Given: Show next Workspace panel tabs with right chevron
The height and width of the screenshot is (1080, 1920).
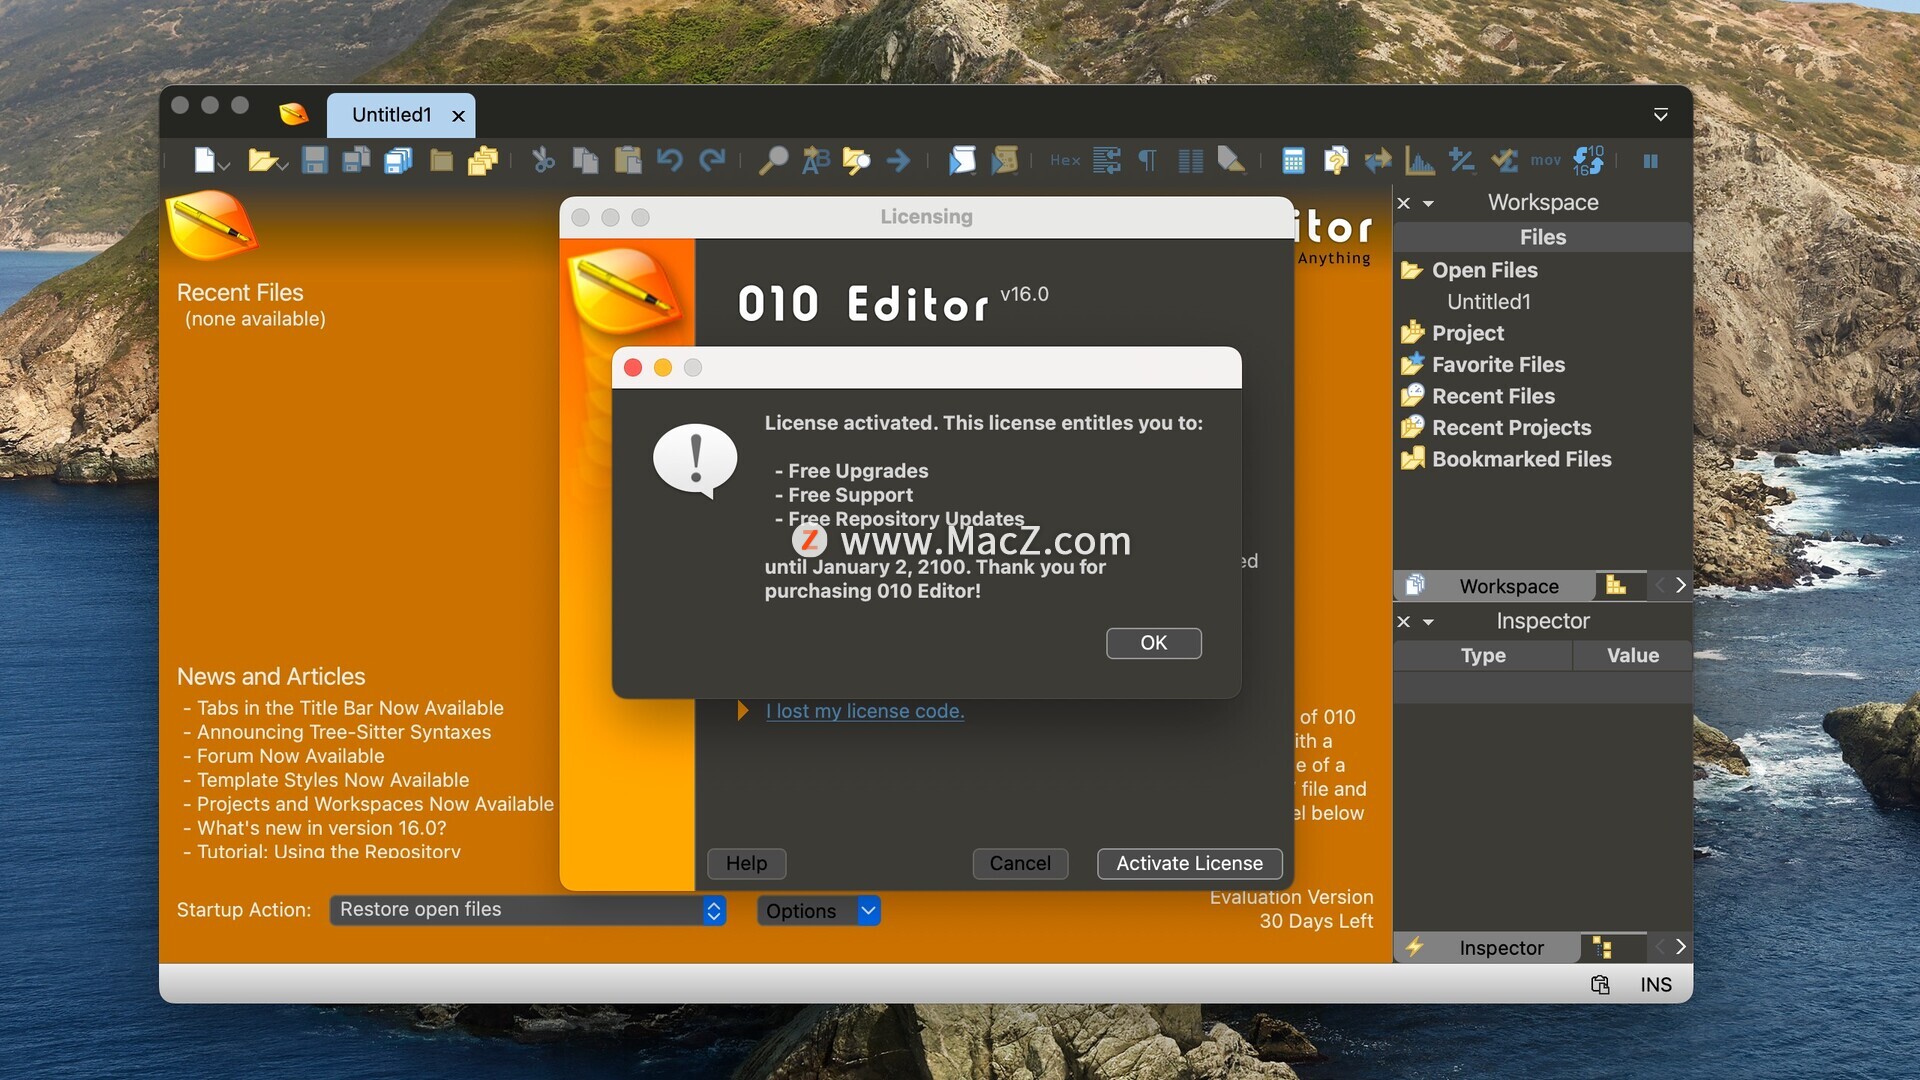Looking at the screenshot, I should click(x=1681, y=585).
